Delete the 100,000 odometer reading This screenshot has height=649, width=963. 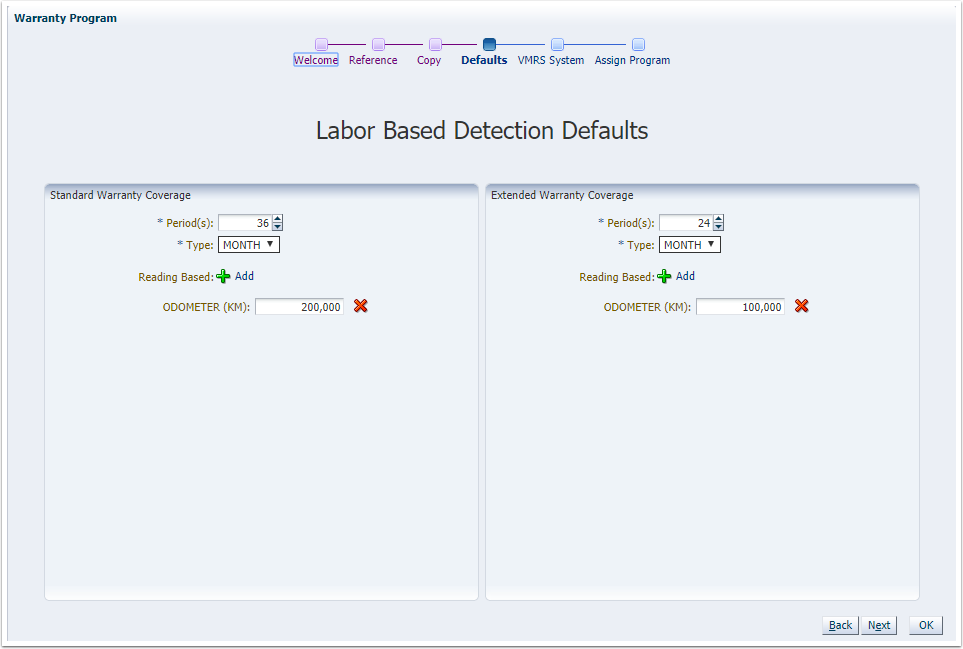[801, 306]
